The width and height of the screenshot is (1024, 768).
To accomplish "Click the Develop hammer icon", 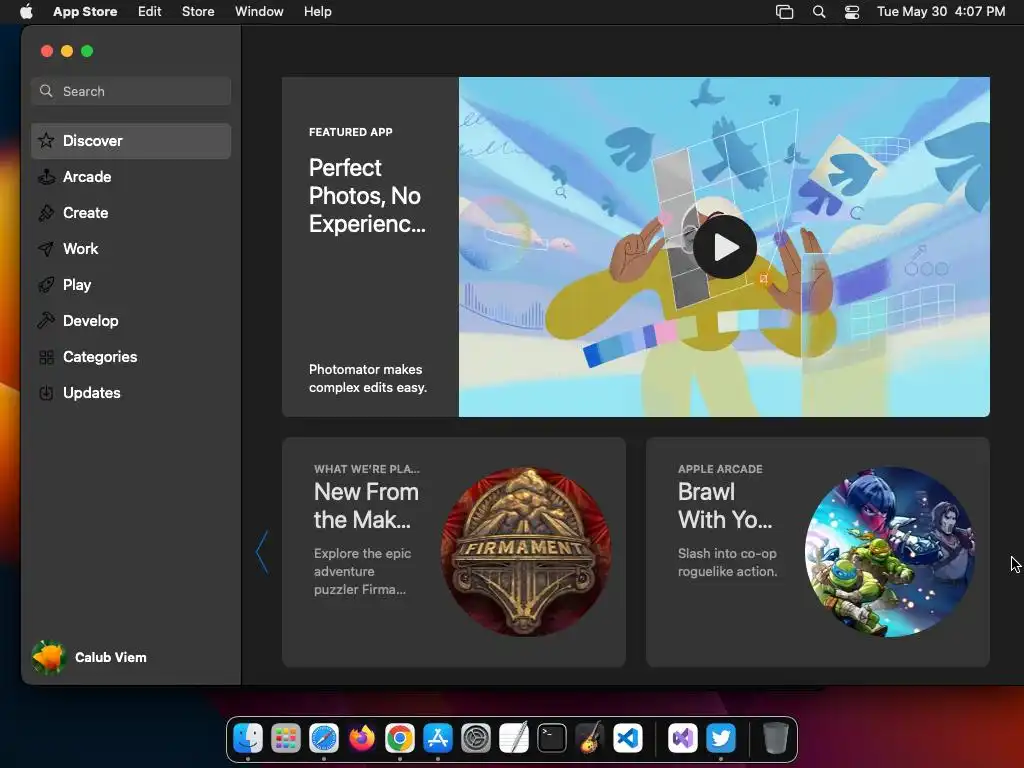I will pyautogui.click(x=46, y=321).
